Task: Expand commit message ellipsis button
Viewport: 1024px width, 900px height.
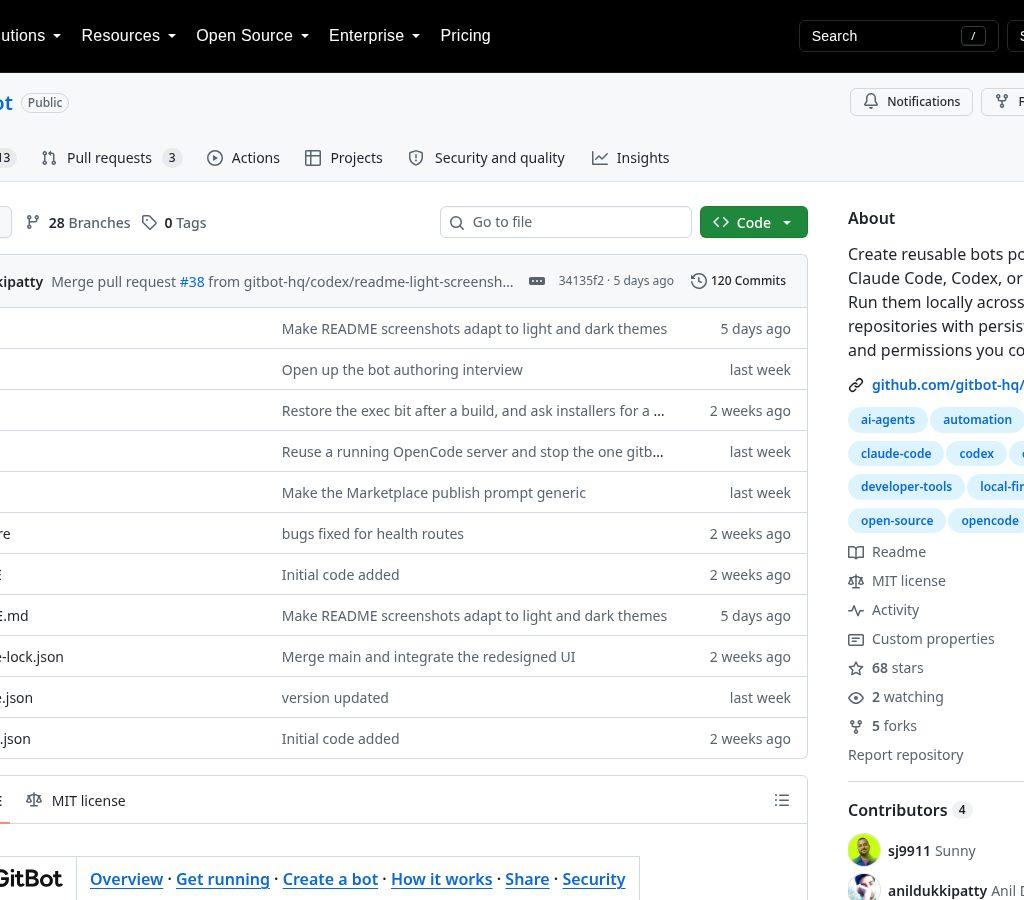Action: [537, 281]
